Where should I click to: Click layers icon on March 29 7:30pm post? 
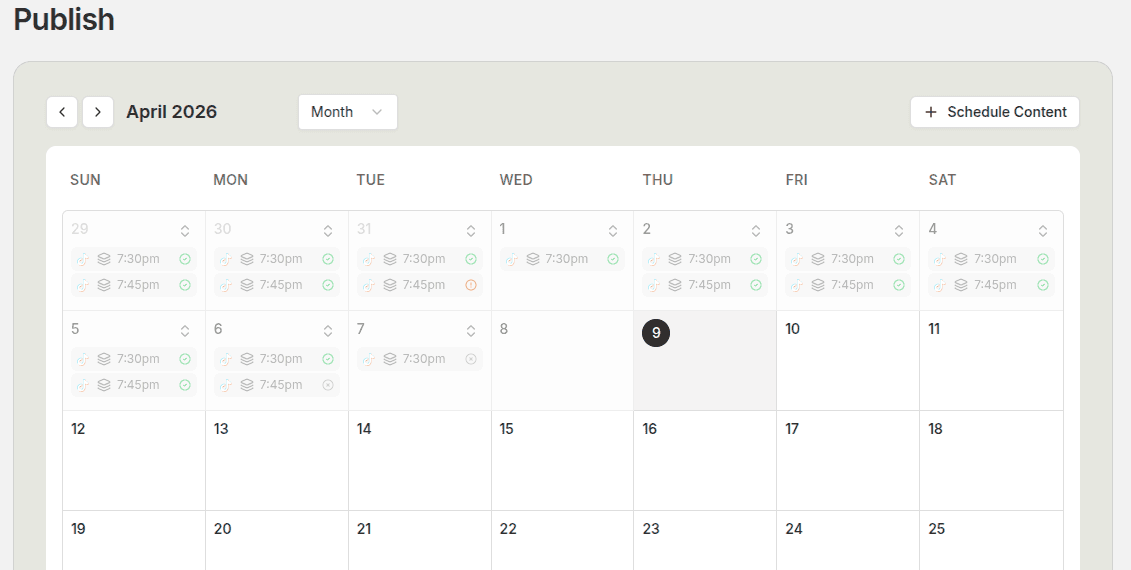pyautogui.click(x=104, y=259)
